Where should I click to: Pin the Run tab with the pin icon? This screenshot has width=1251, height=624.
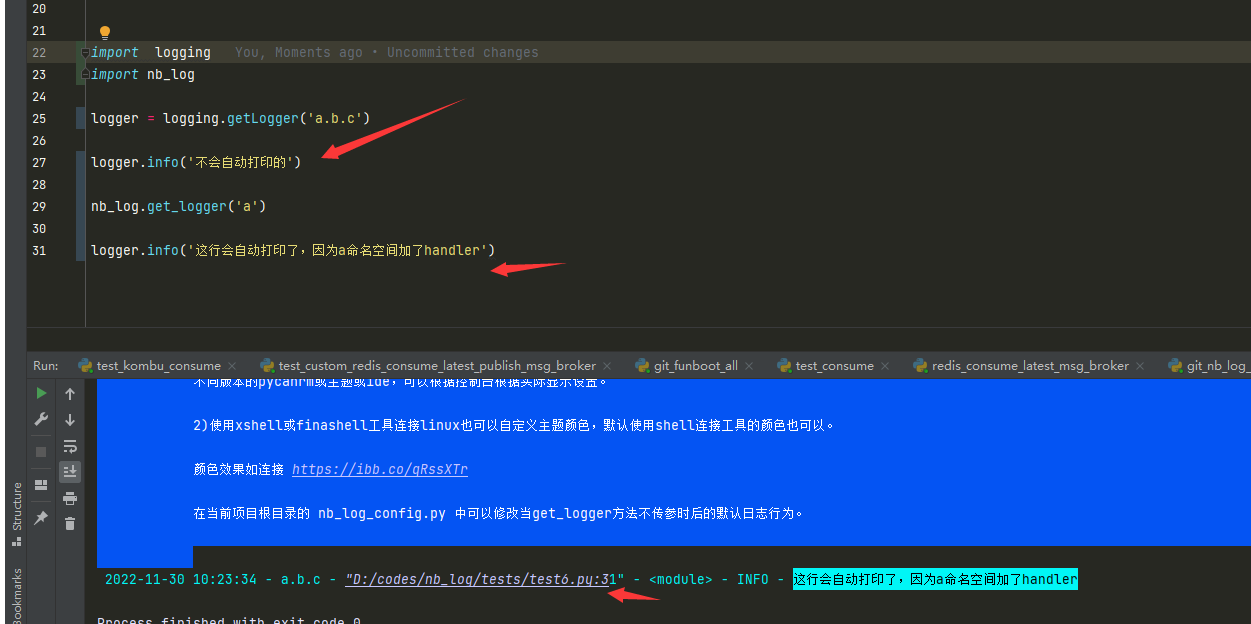tap(41, 518)
